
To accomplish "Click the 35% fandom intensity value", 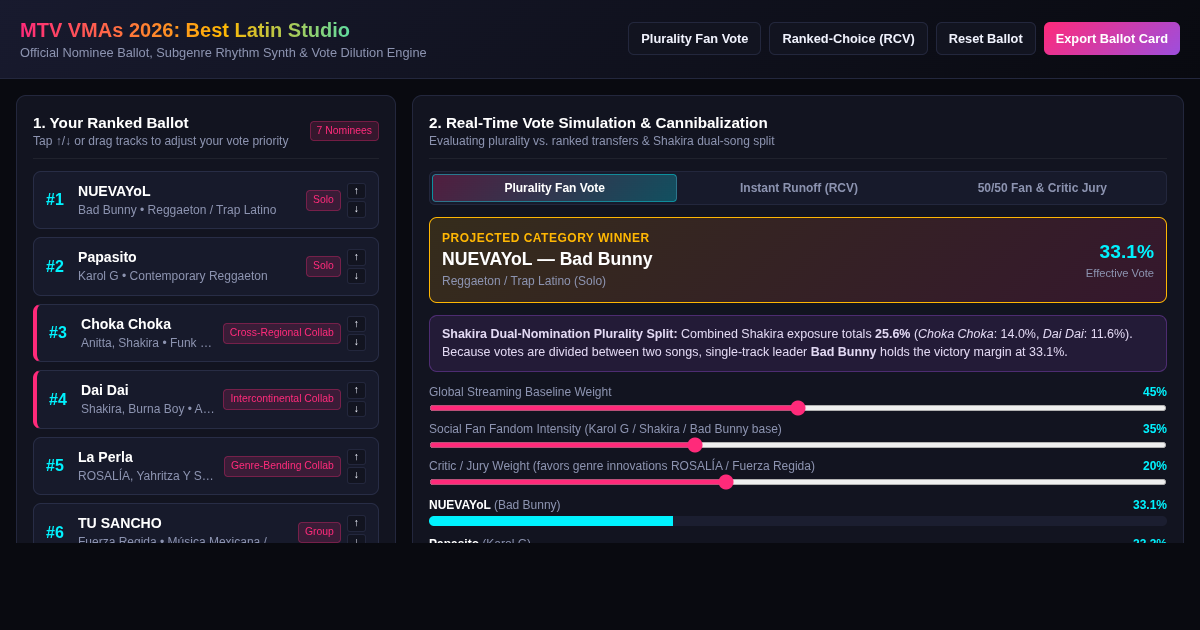I will tap(1155, 429).
